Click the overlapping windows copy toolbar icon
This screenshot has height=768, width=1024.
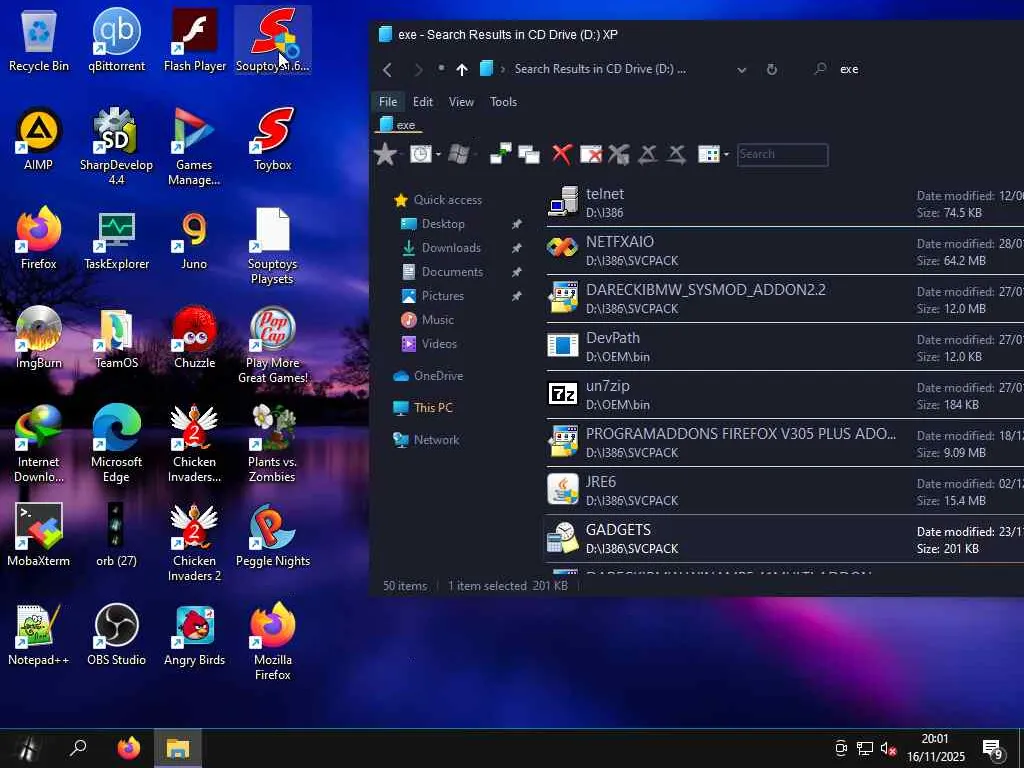point(529,155)
